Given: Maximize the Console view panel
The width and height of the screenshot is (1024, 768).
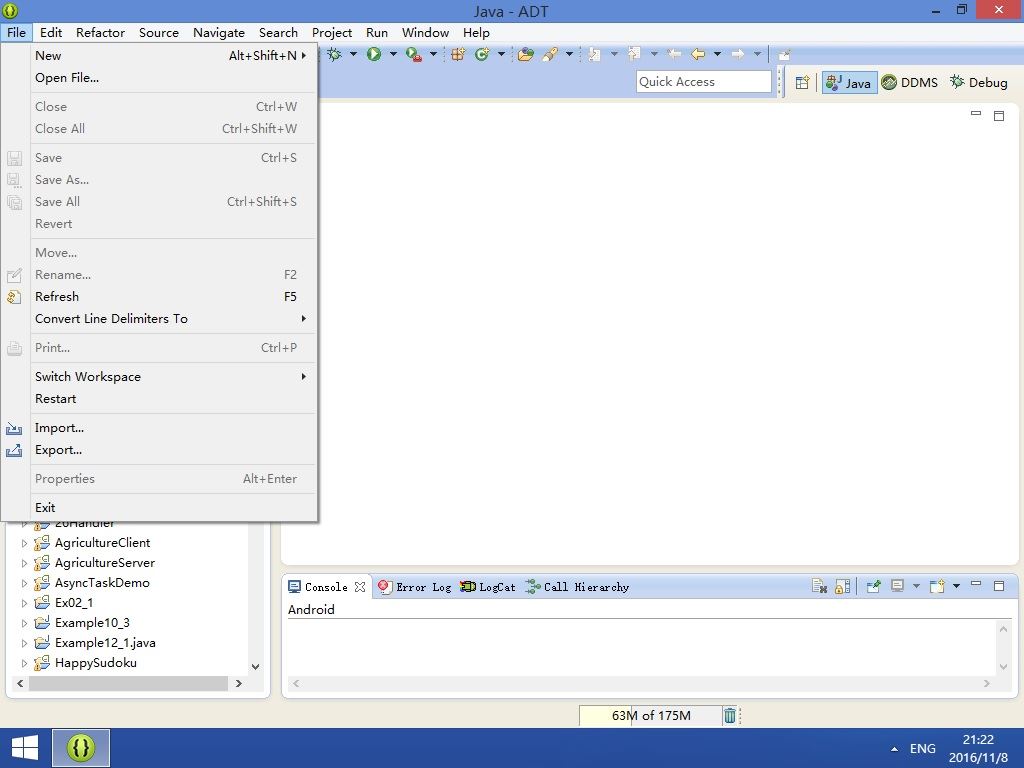Looking at the screenshot, I should pos(999,586).
